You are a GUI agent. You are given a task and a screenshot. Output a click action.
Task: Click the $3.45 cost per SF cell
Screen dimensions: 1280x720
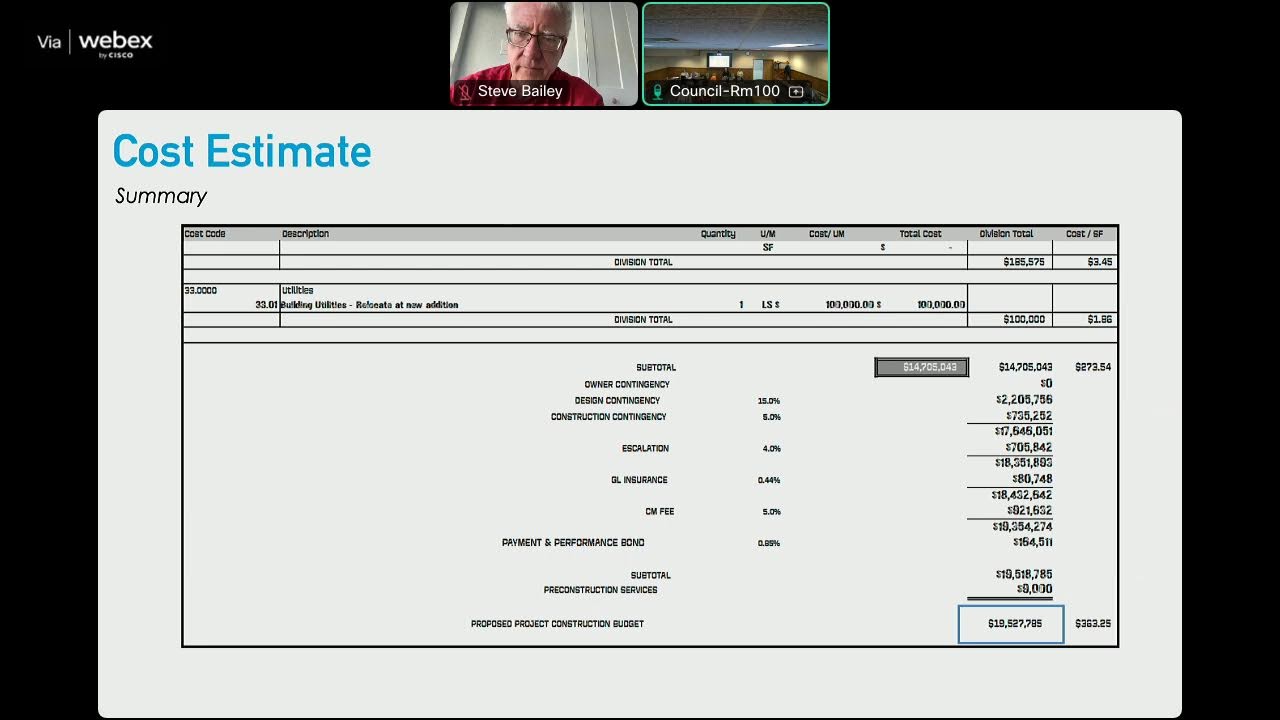(x=1099, y=262)
